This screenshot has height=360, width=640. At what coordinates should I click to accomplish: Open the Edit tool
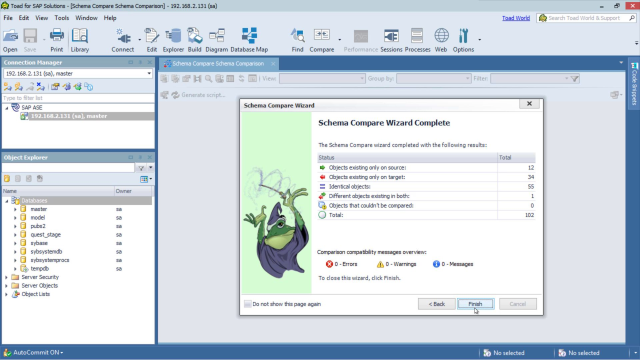[152, 40]
